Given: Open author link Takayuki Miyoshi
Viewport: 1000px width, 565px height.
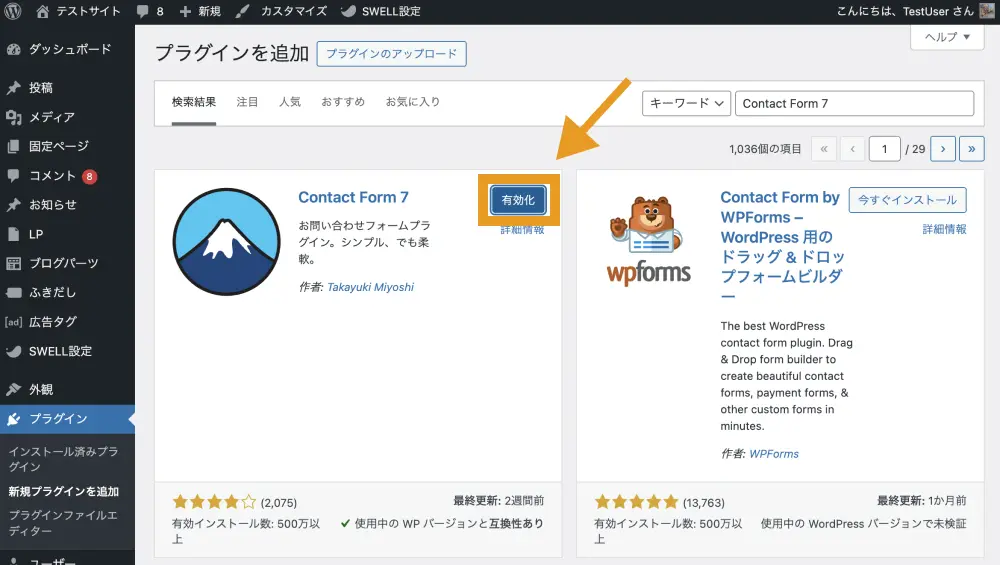Looking at the screenshot, I should (370, 287).
